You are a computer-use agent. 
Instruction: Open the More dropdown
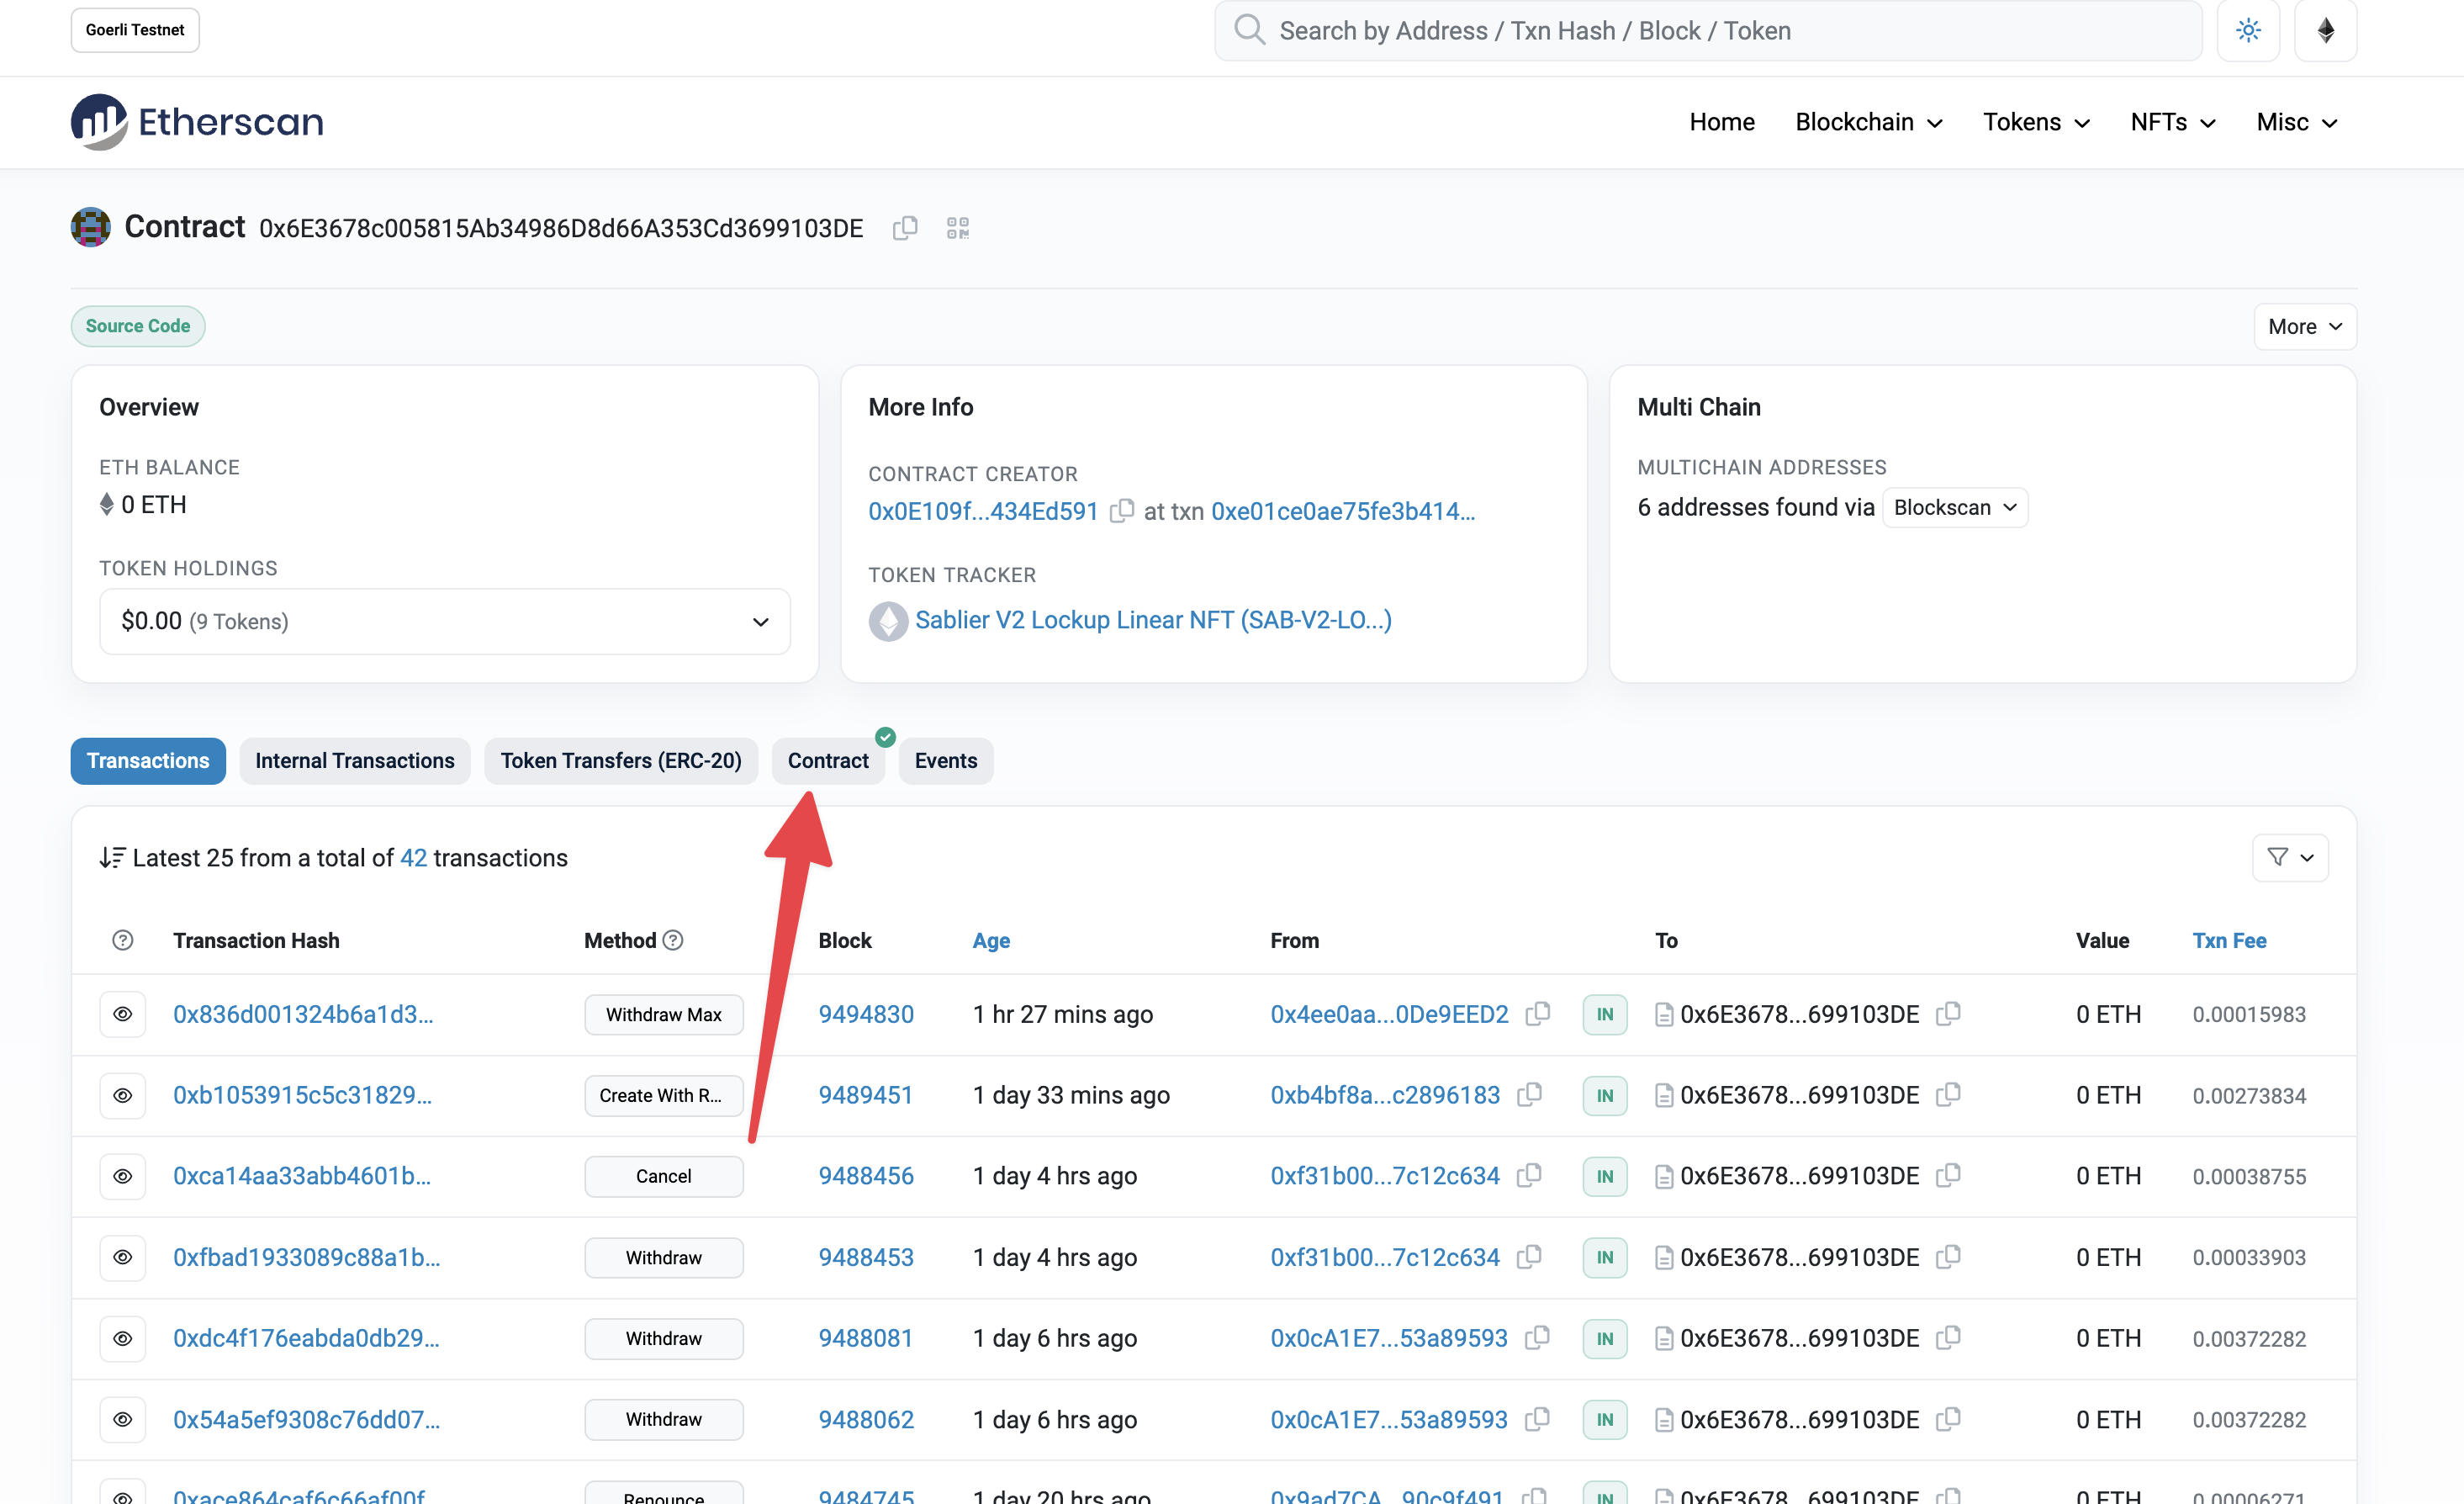pyautogui.click(x=2305, y=327)
